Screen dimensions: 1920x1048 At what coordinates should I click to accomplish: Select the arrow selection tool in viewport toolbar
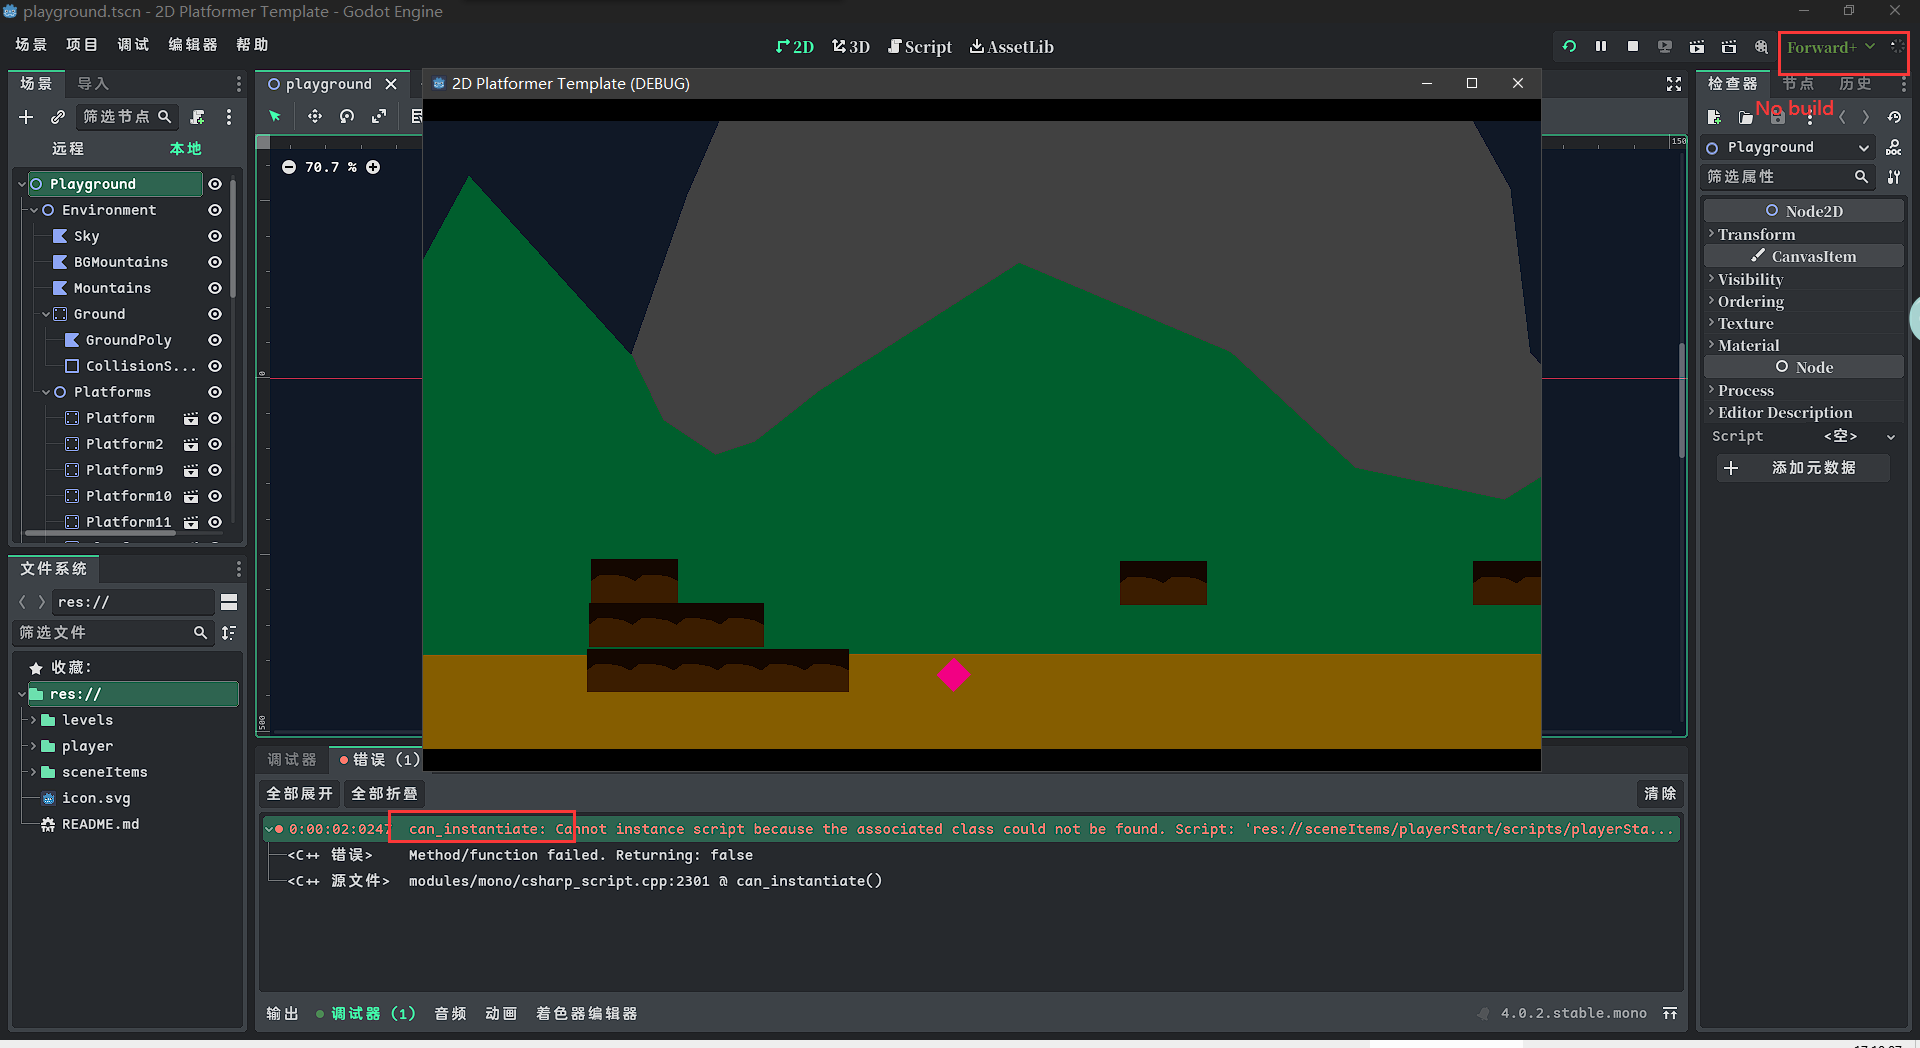tap(275, 116)
